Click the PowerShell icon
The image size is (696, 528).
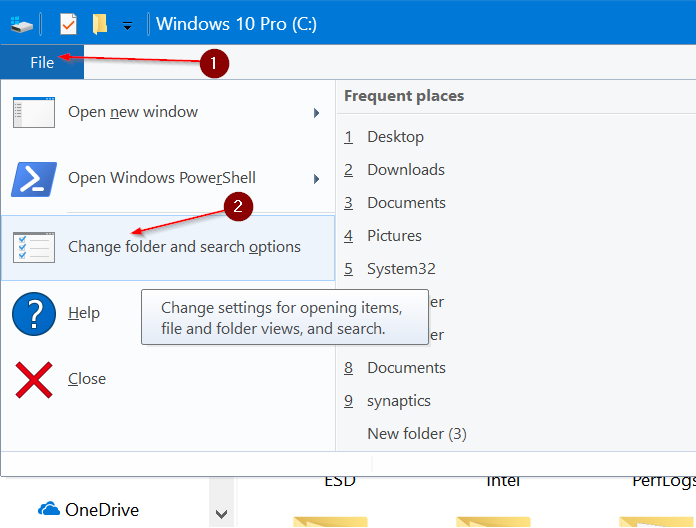pyautogui.click(x=34, y=179)
